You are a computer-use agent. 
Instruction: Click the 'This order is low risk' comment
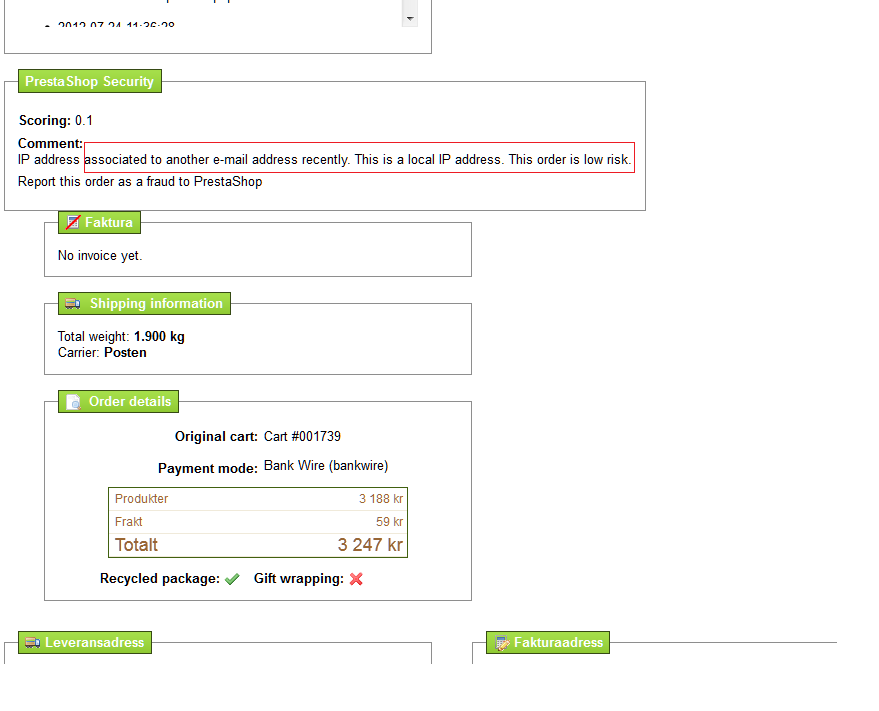tap(570, 160)
